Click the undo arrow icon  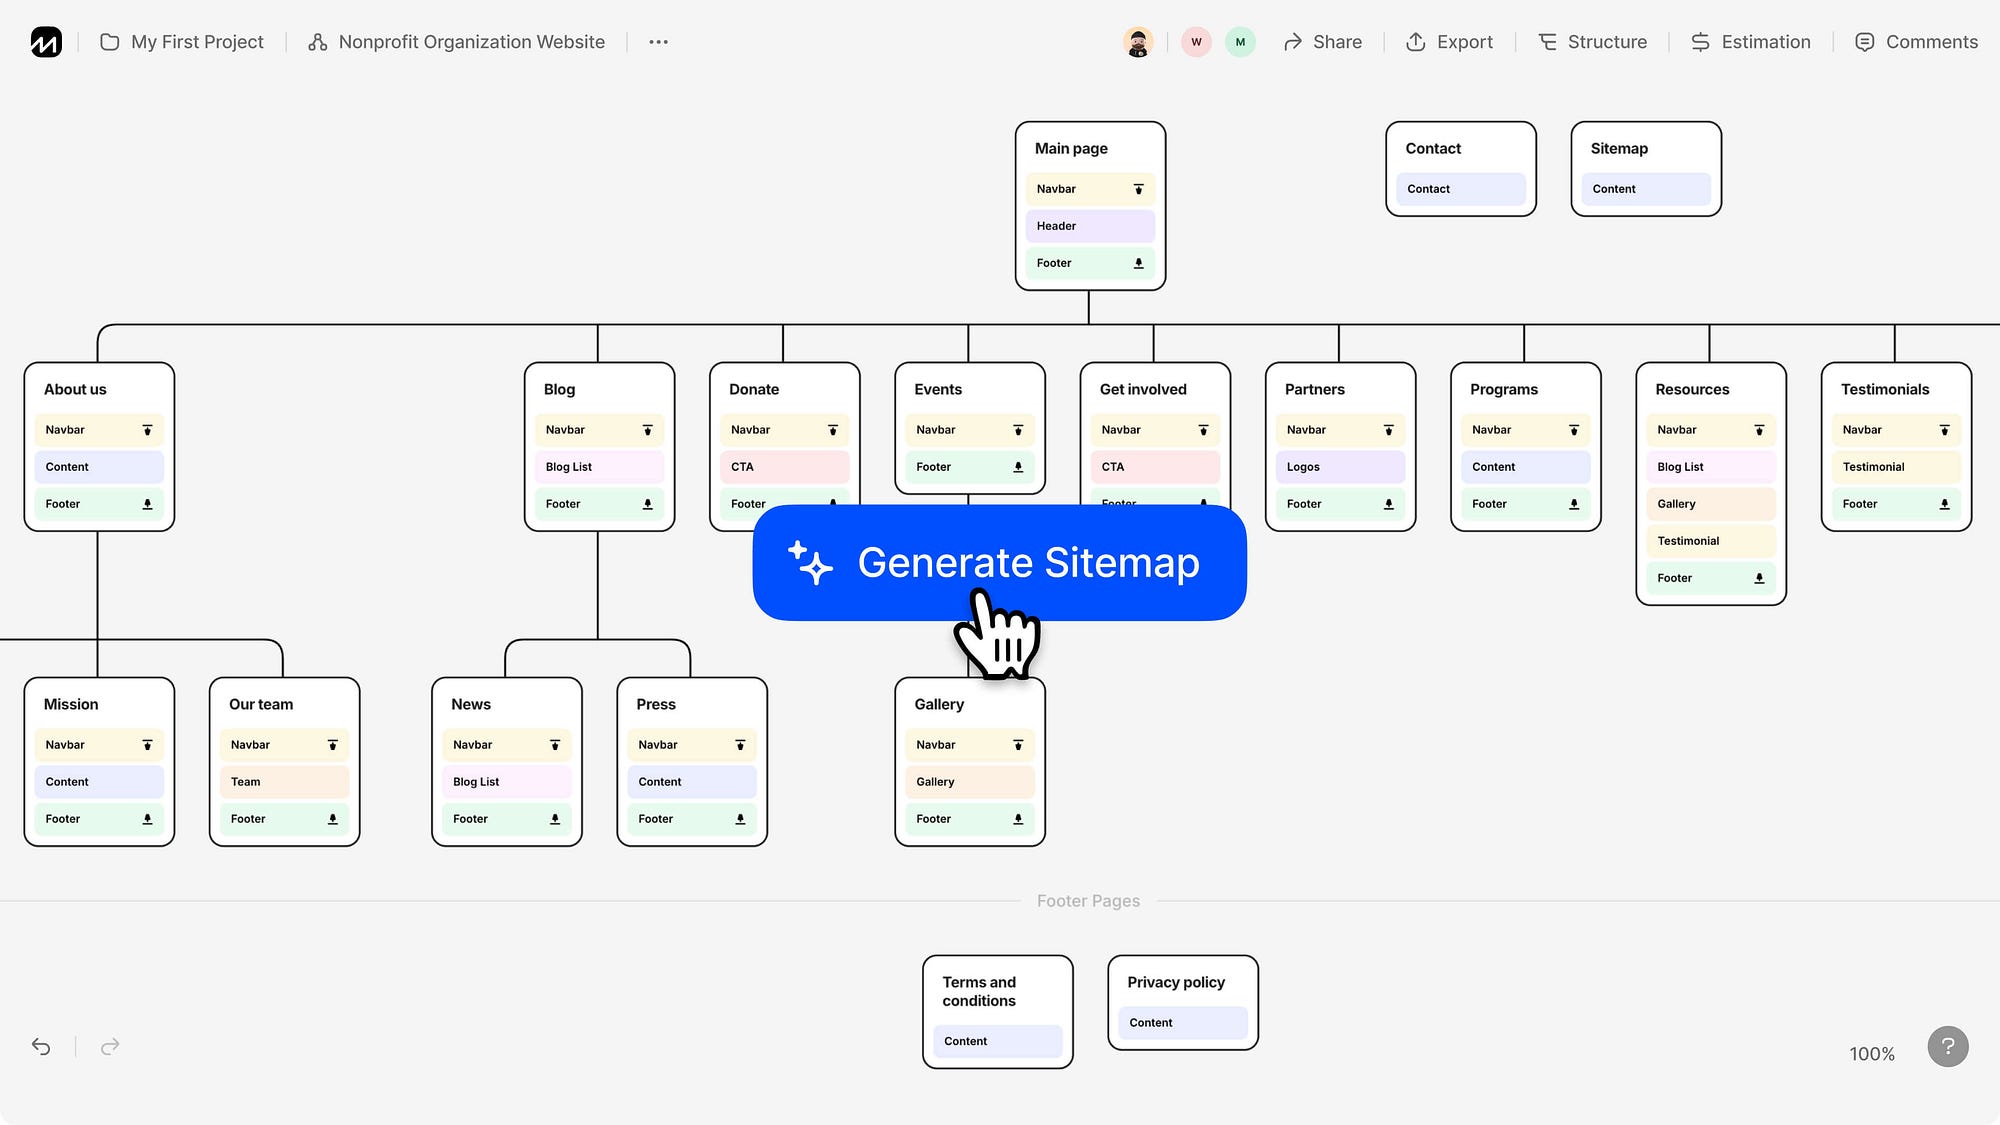pos(41,1046)
